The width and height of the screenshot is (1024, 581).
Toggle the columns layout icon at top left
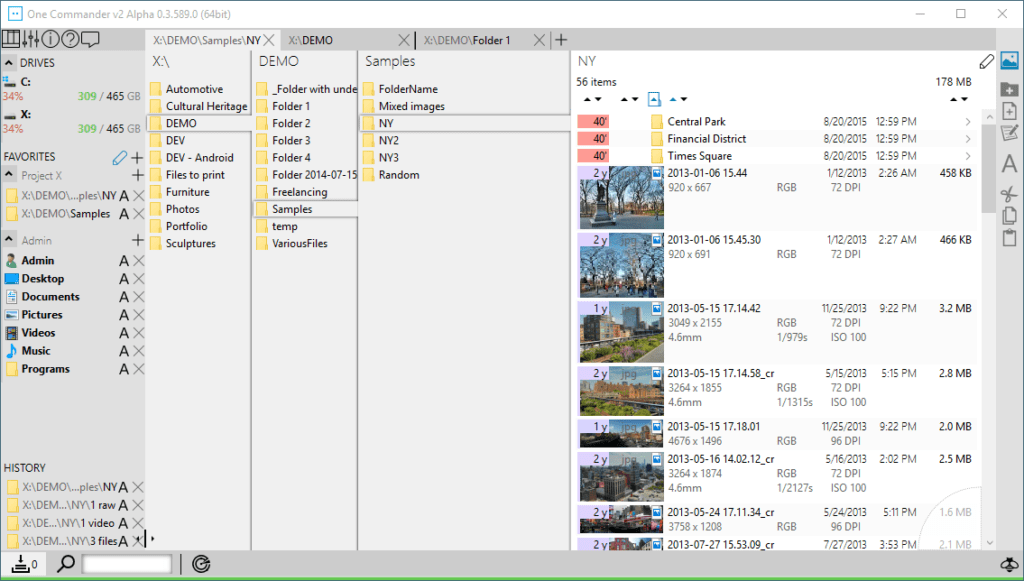click(11, 40)
